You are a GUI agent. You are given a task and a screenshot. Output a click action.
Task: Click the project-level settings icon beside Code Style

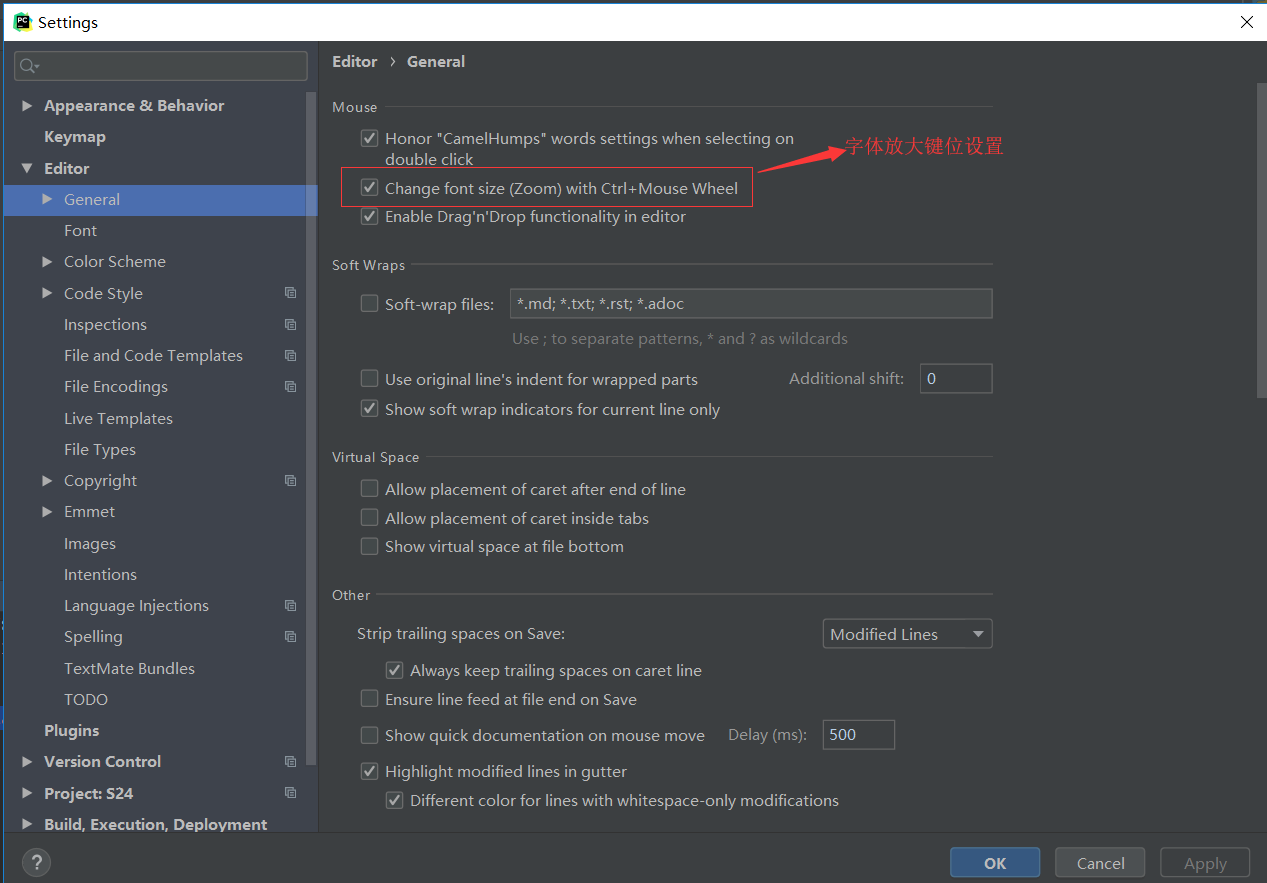290,293
